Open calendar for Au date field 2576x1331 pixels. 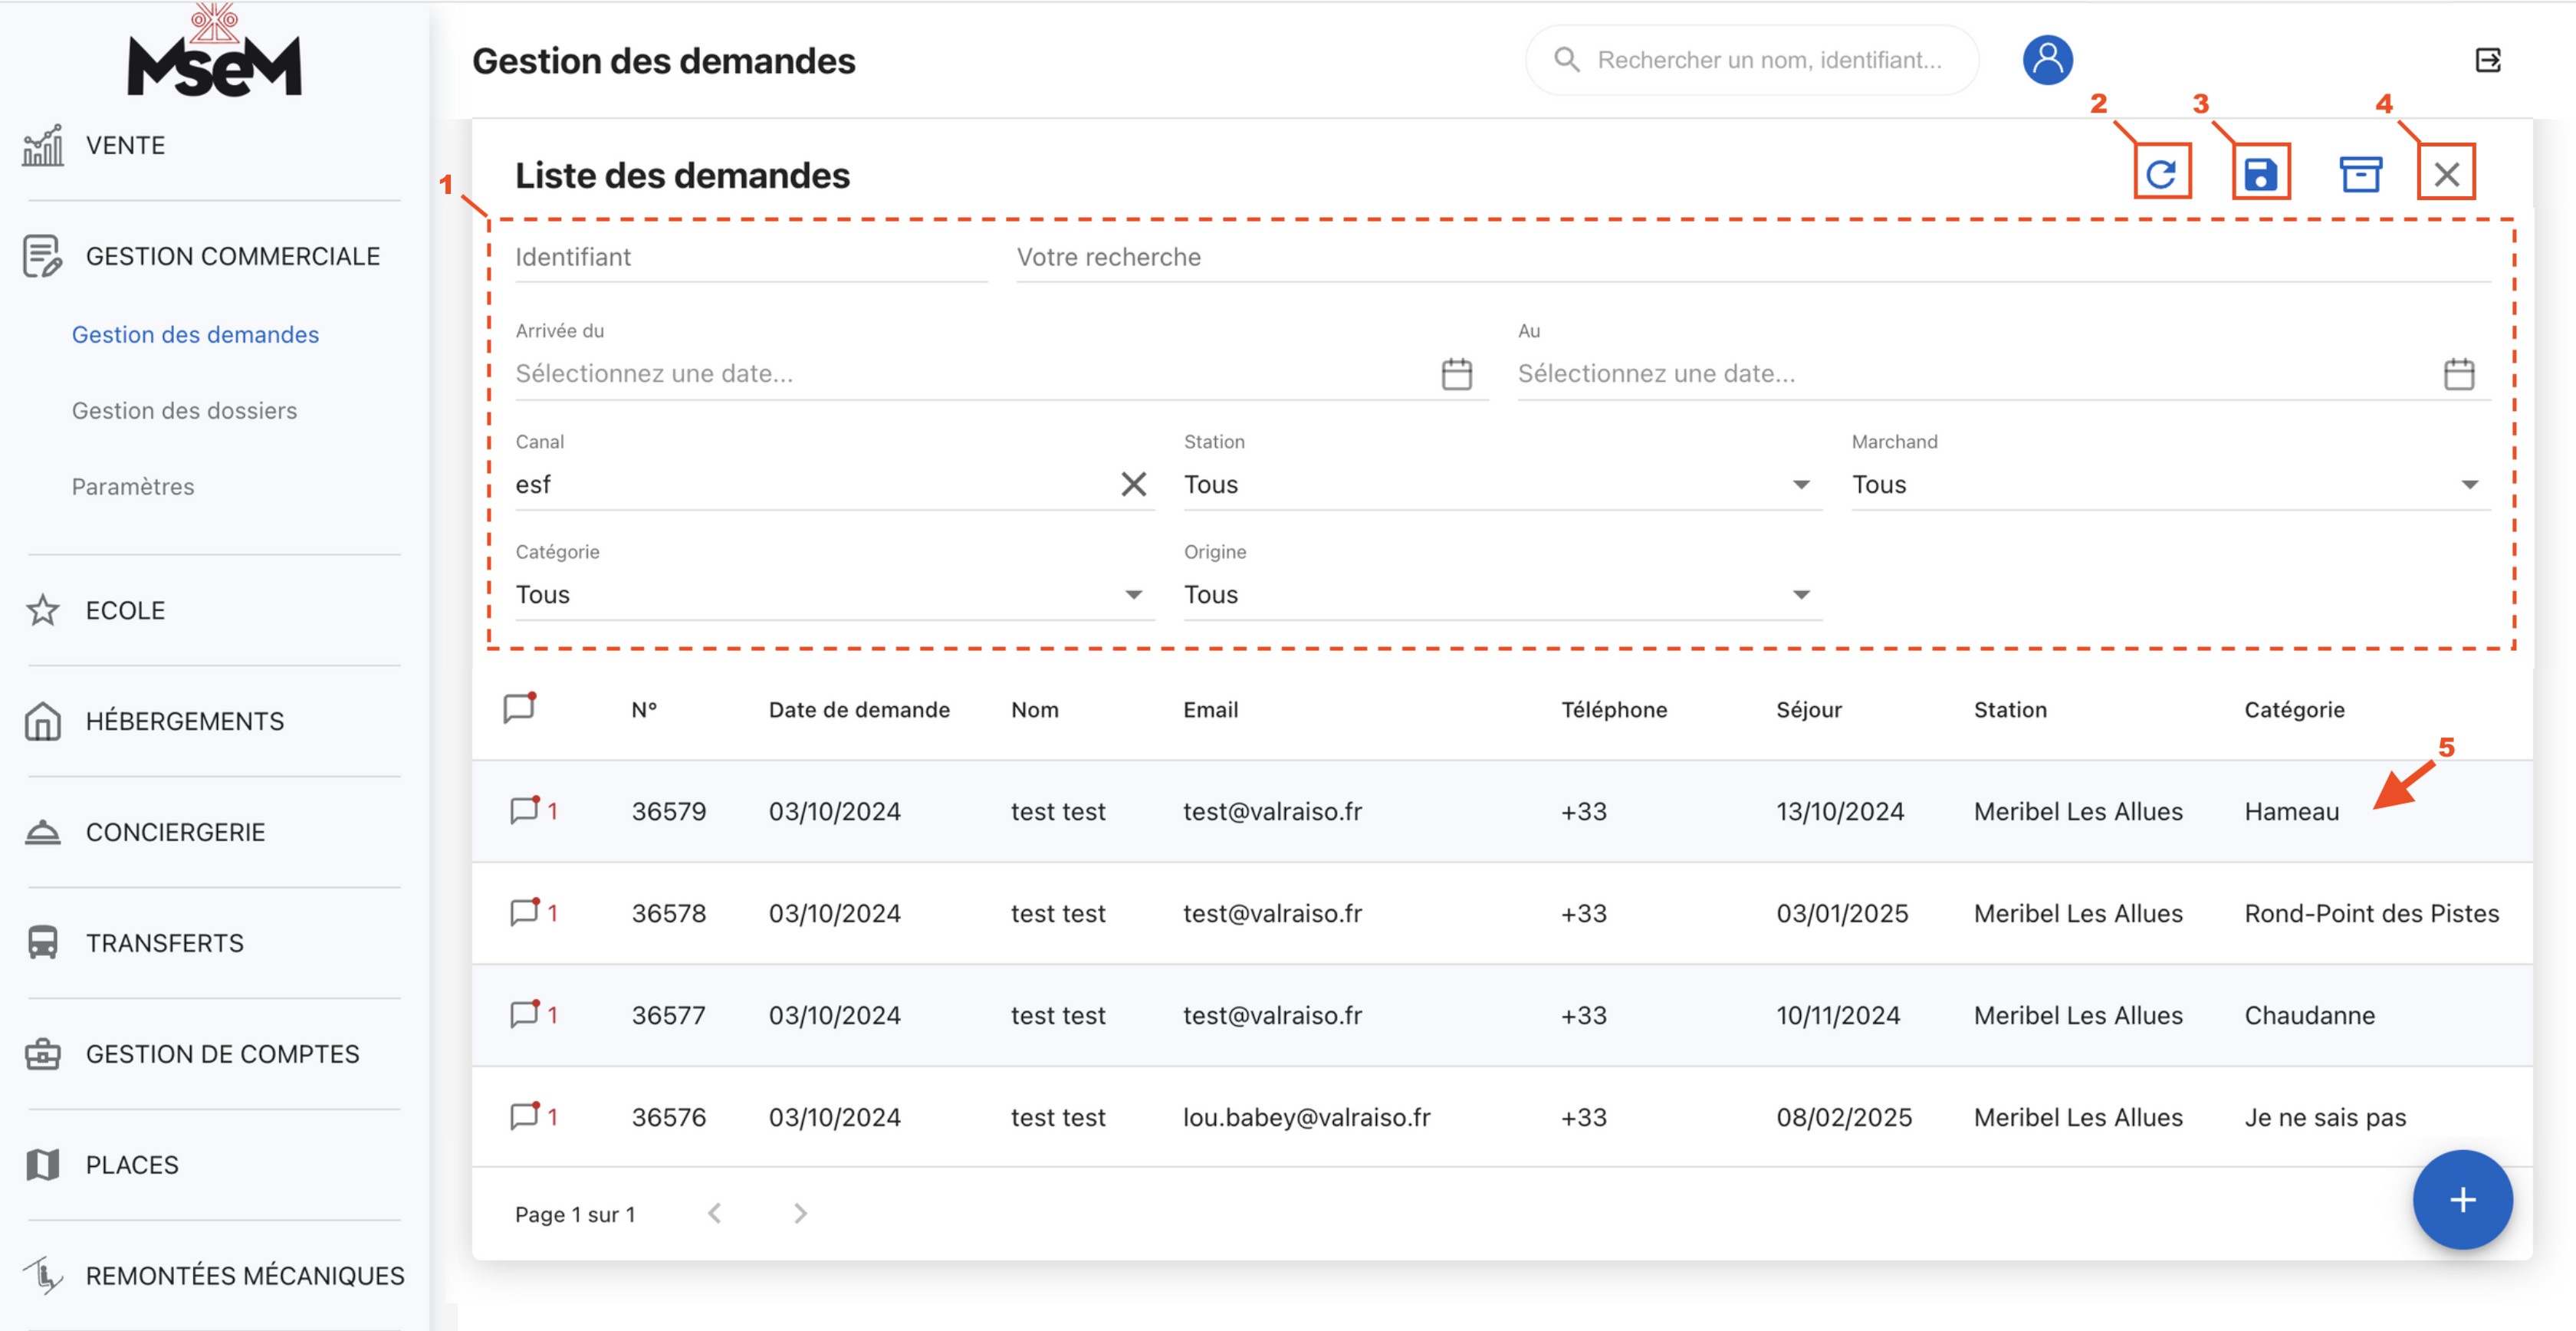point(2458,374)
